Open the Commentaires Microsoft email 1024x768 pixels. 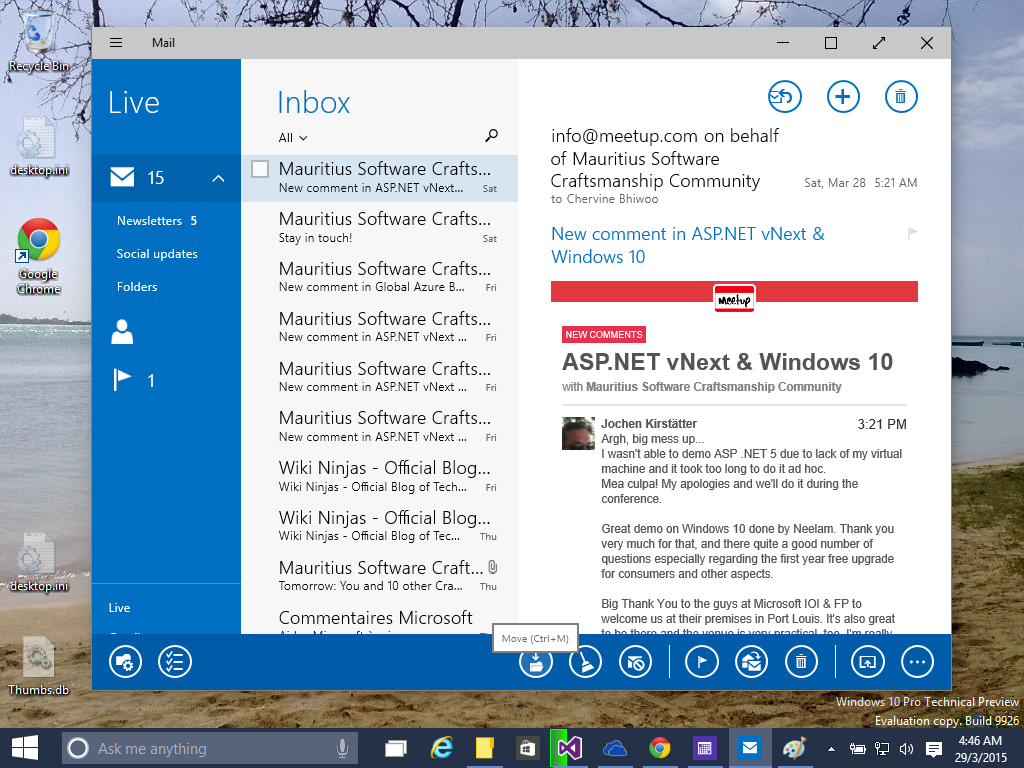click(379, 620)
